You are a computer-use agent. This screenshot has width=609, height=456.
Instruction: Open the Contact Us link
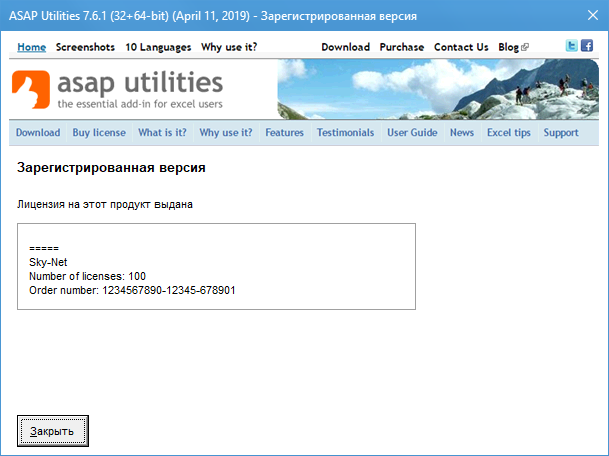pyautogui.click(x=461, y=47)
